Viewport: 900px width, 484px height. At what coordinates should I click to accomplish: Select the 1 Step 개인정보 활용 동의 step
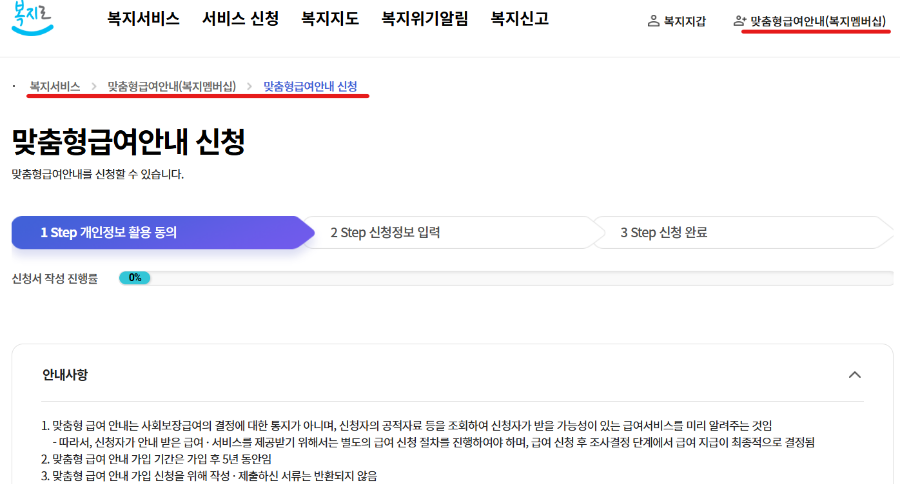162,233
